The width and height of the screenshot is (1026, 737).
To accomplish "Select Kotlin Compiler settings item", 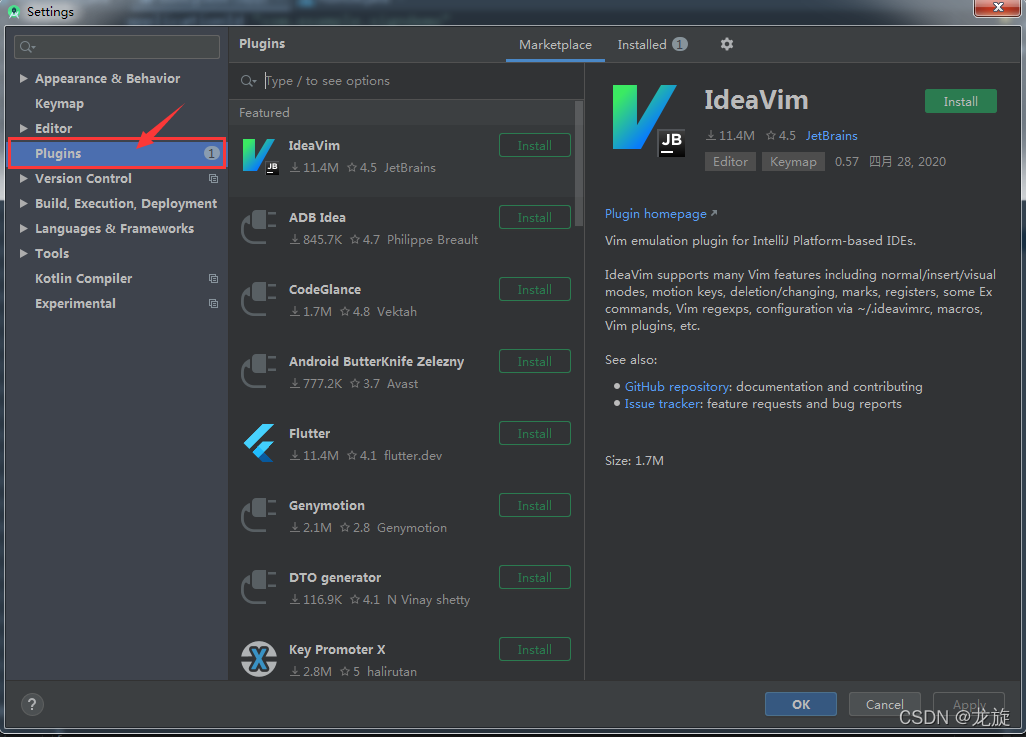I will pyautogui.click(x=84, y=279).
